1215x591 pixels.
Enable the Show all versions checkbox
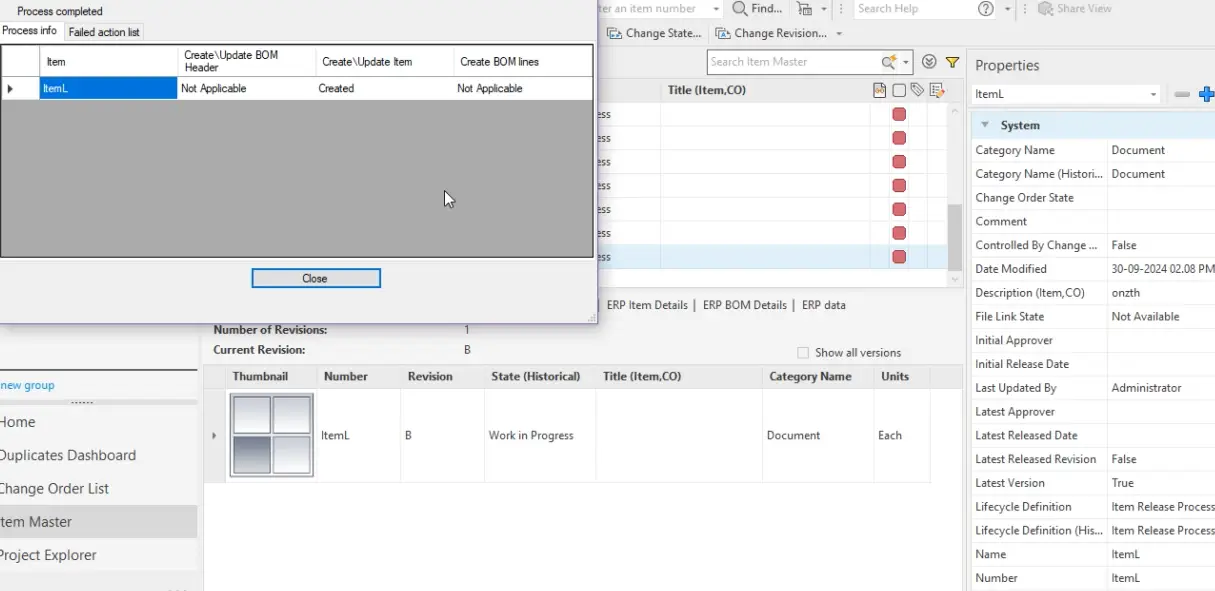pyautogui.click(x=803, y=353)
